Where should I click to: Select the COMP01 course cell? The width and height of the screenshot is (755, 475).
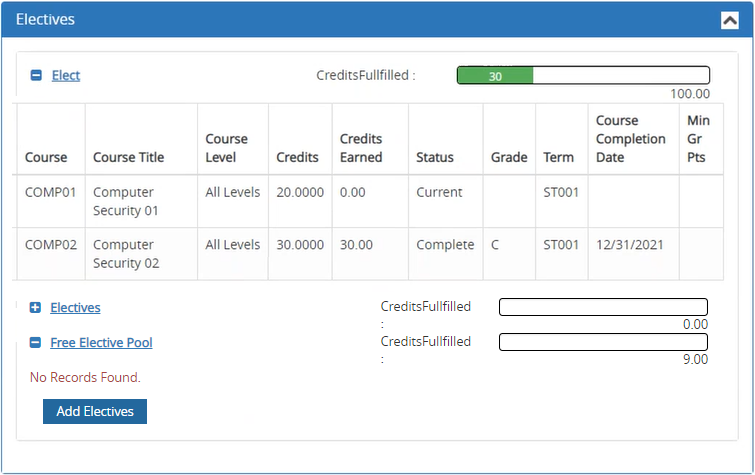(50, 192)
